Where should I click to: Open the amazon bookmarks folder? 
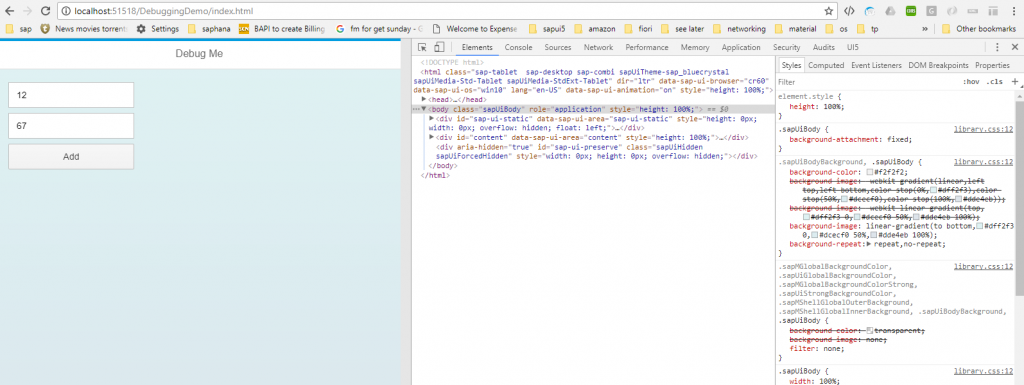[594, 29]
